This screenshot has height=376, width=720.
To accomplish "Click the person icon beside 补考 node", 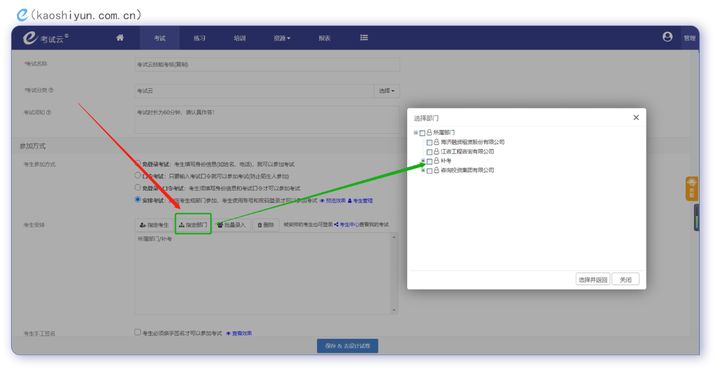I will coord(436,161).
